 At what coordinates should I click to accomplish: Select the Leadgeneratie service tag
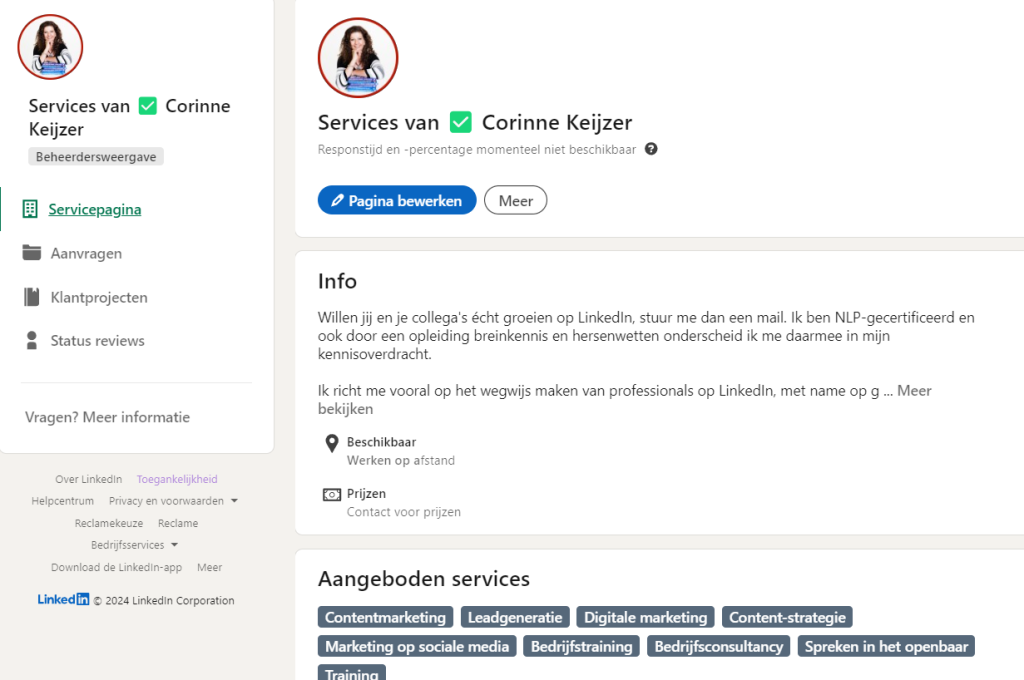coord(515,617)
